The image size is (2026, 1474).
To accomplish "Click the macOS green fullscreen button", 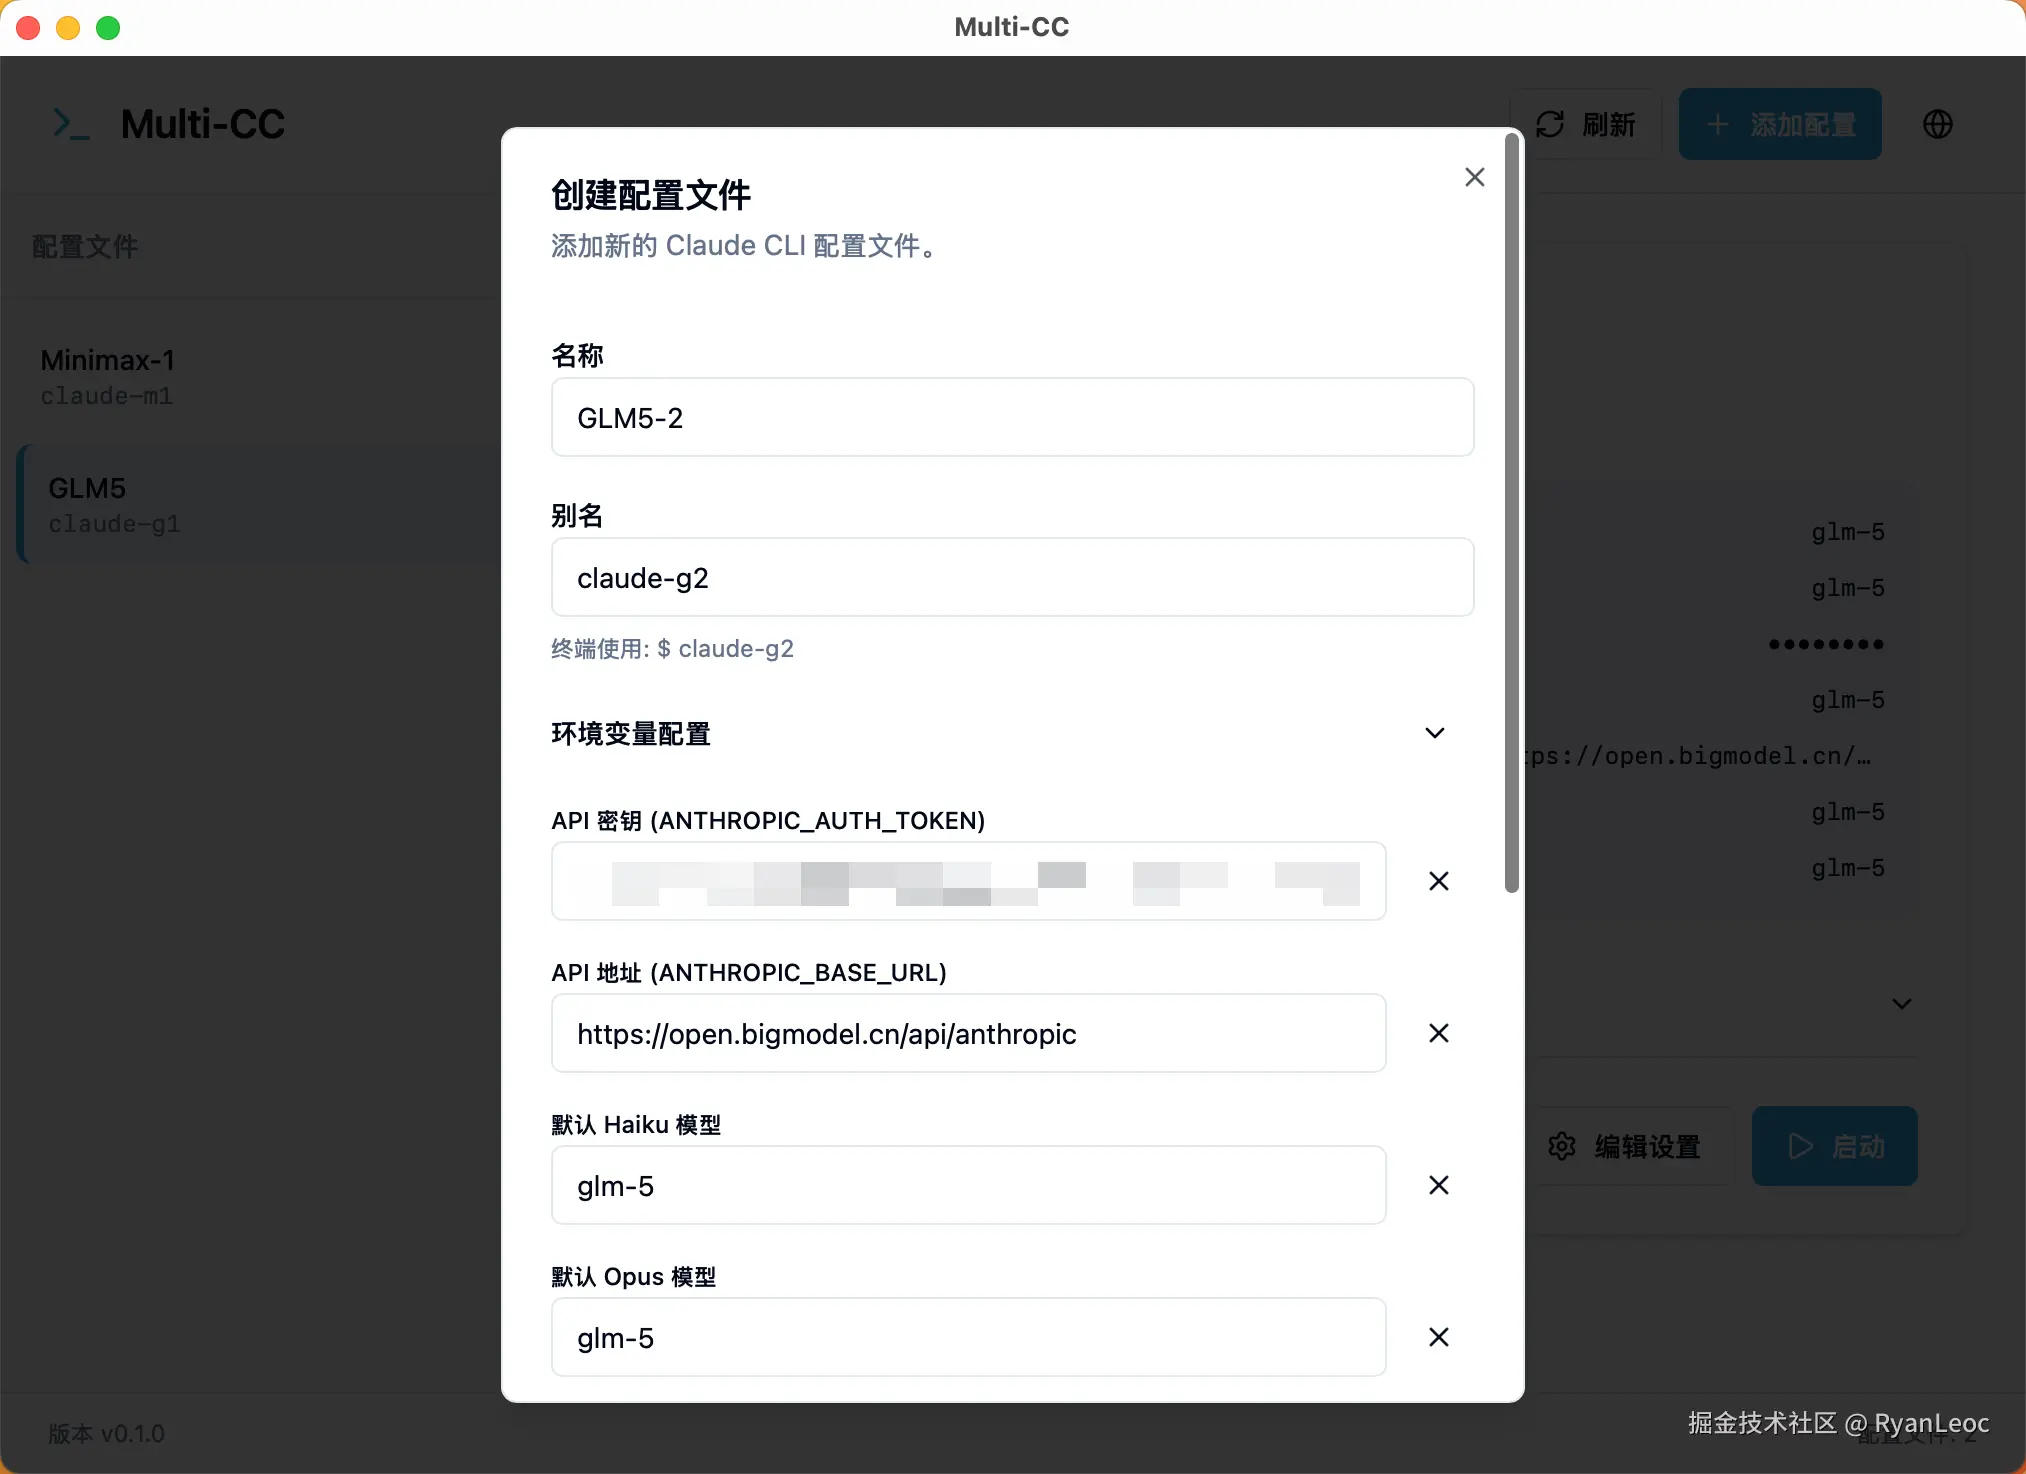I will tap(108, 28).
